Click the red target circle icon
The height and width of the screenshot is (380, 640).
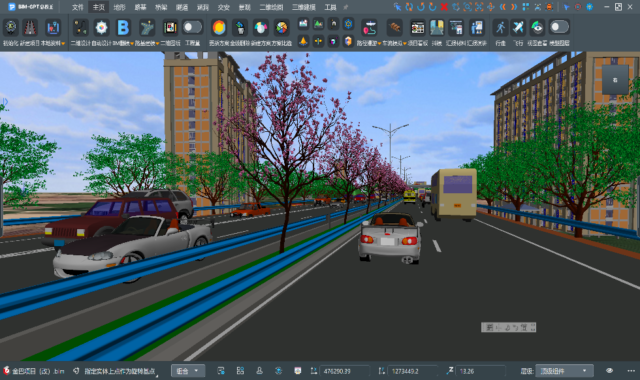578,7
